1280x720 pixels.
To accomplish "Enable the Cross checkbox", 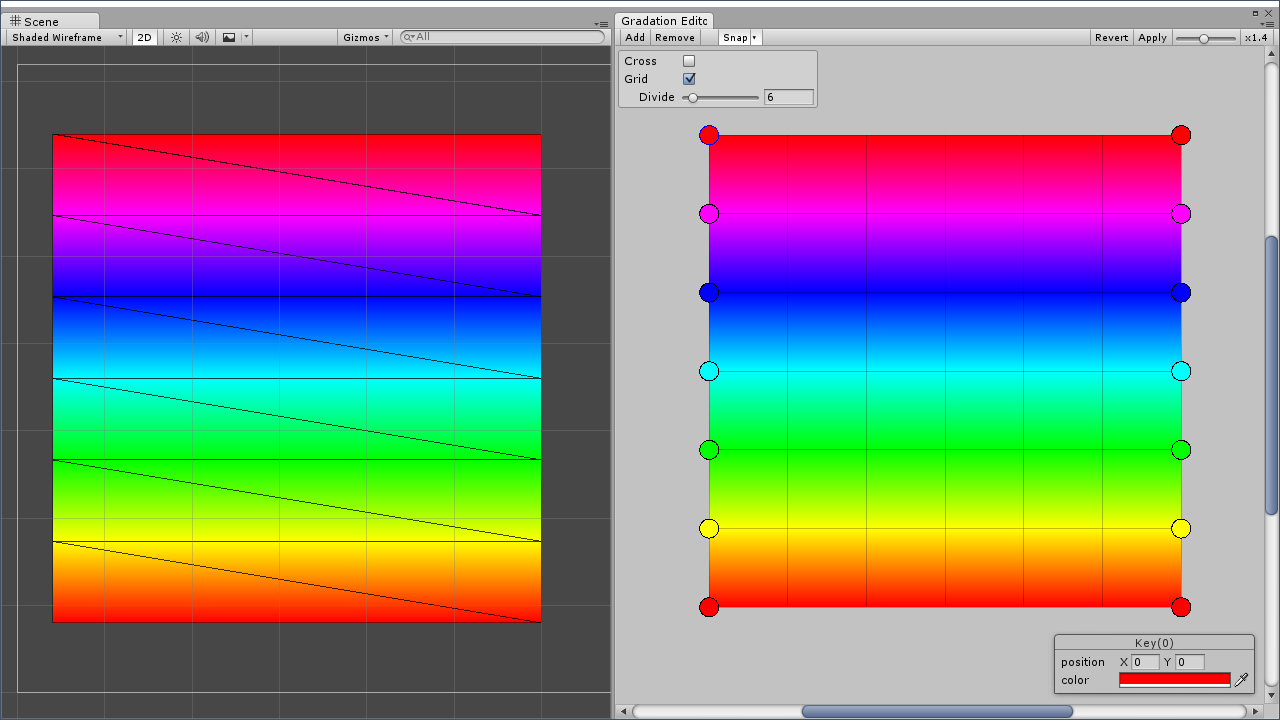I will coord(689,61).
